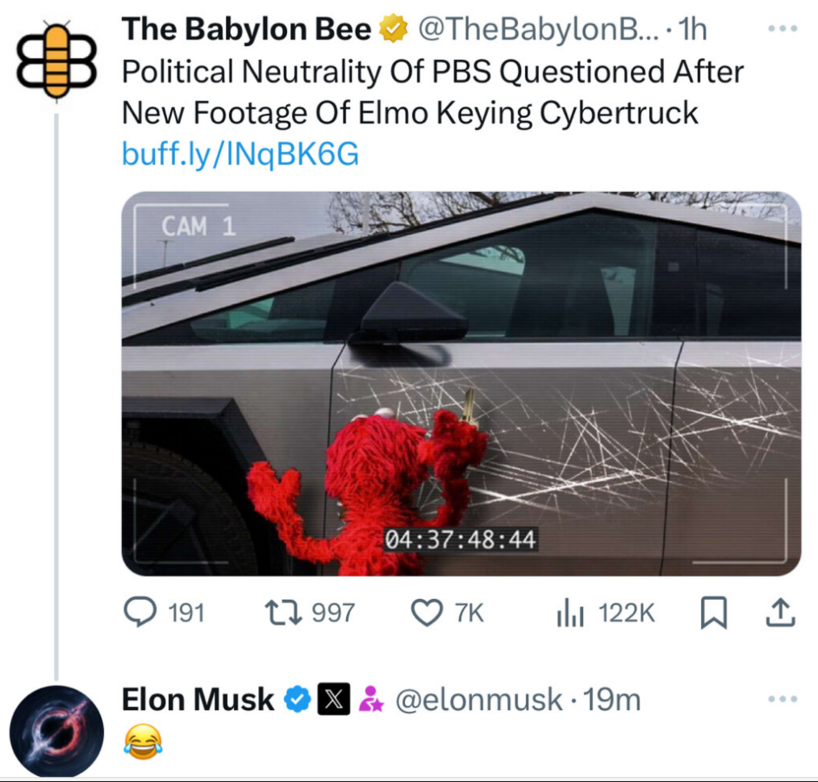
Task: Click Elon Musk's blue verified checkmark
Action: pos(298,700)
